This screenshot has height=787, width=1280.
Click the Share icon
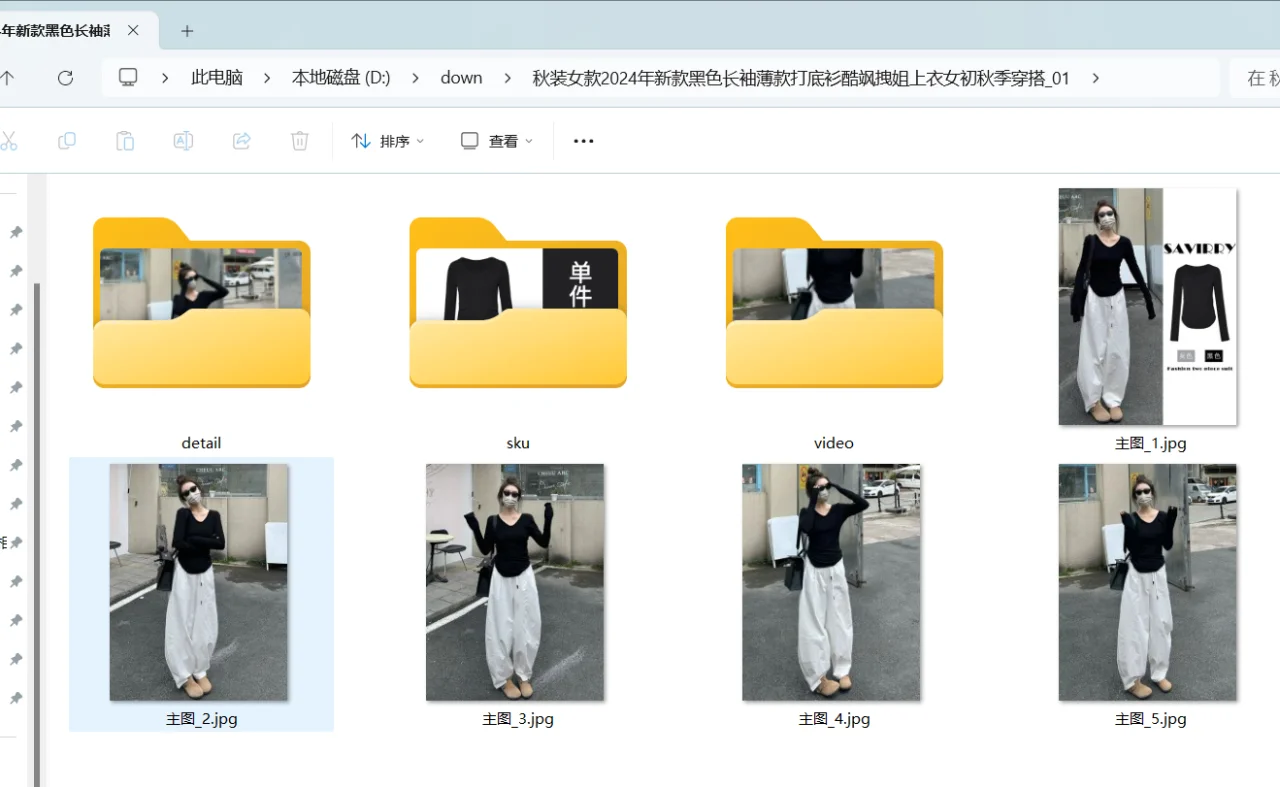[241, 140]
